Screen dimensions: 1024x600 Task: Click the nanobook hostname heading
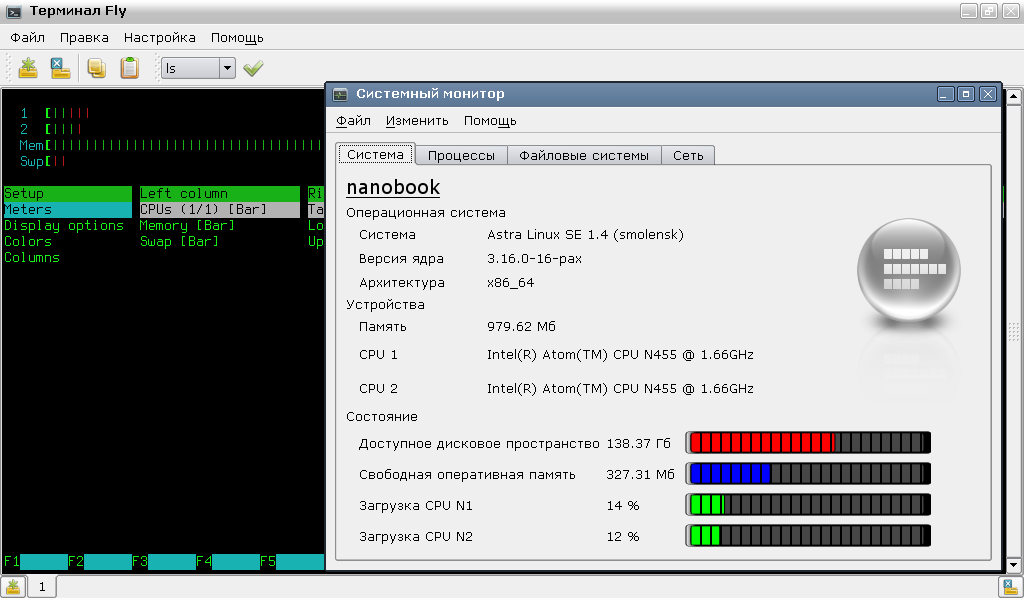(393, 187)
